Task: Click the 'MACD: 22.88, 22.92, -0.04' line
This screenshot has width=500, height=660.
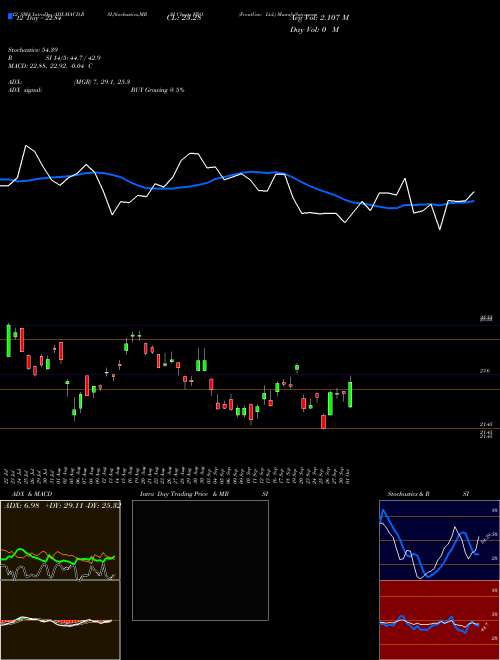Action: 47,66
